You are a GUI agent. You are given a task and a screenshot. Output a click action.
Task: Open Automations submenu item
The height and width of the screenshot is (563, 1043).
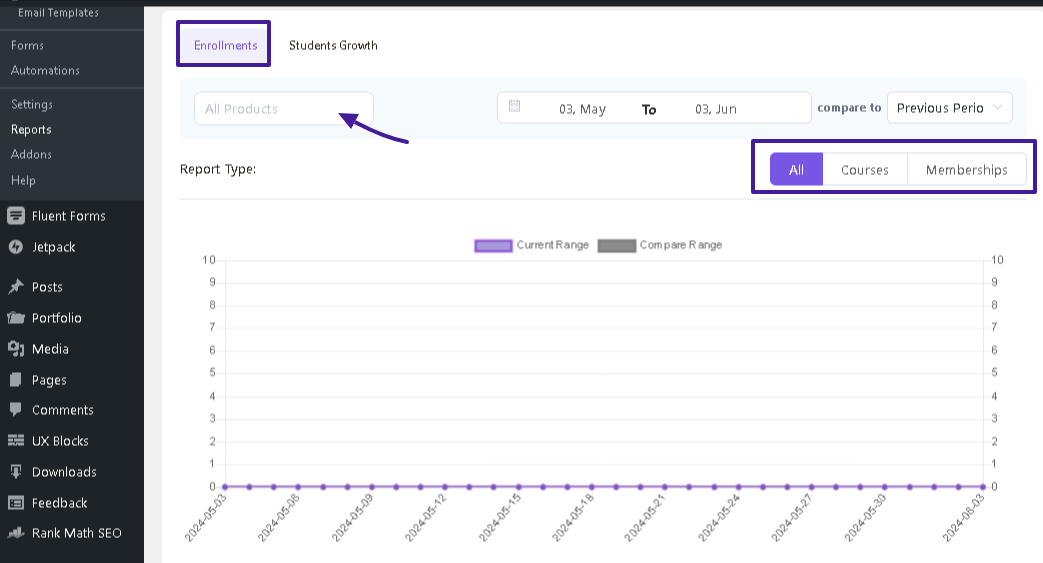pos(45,70)
